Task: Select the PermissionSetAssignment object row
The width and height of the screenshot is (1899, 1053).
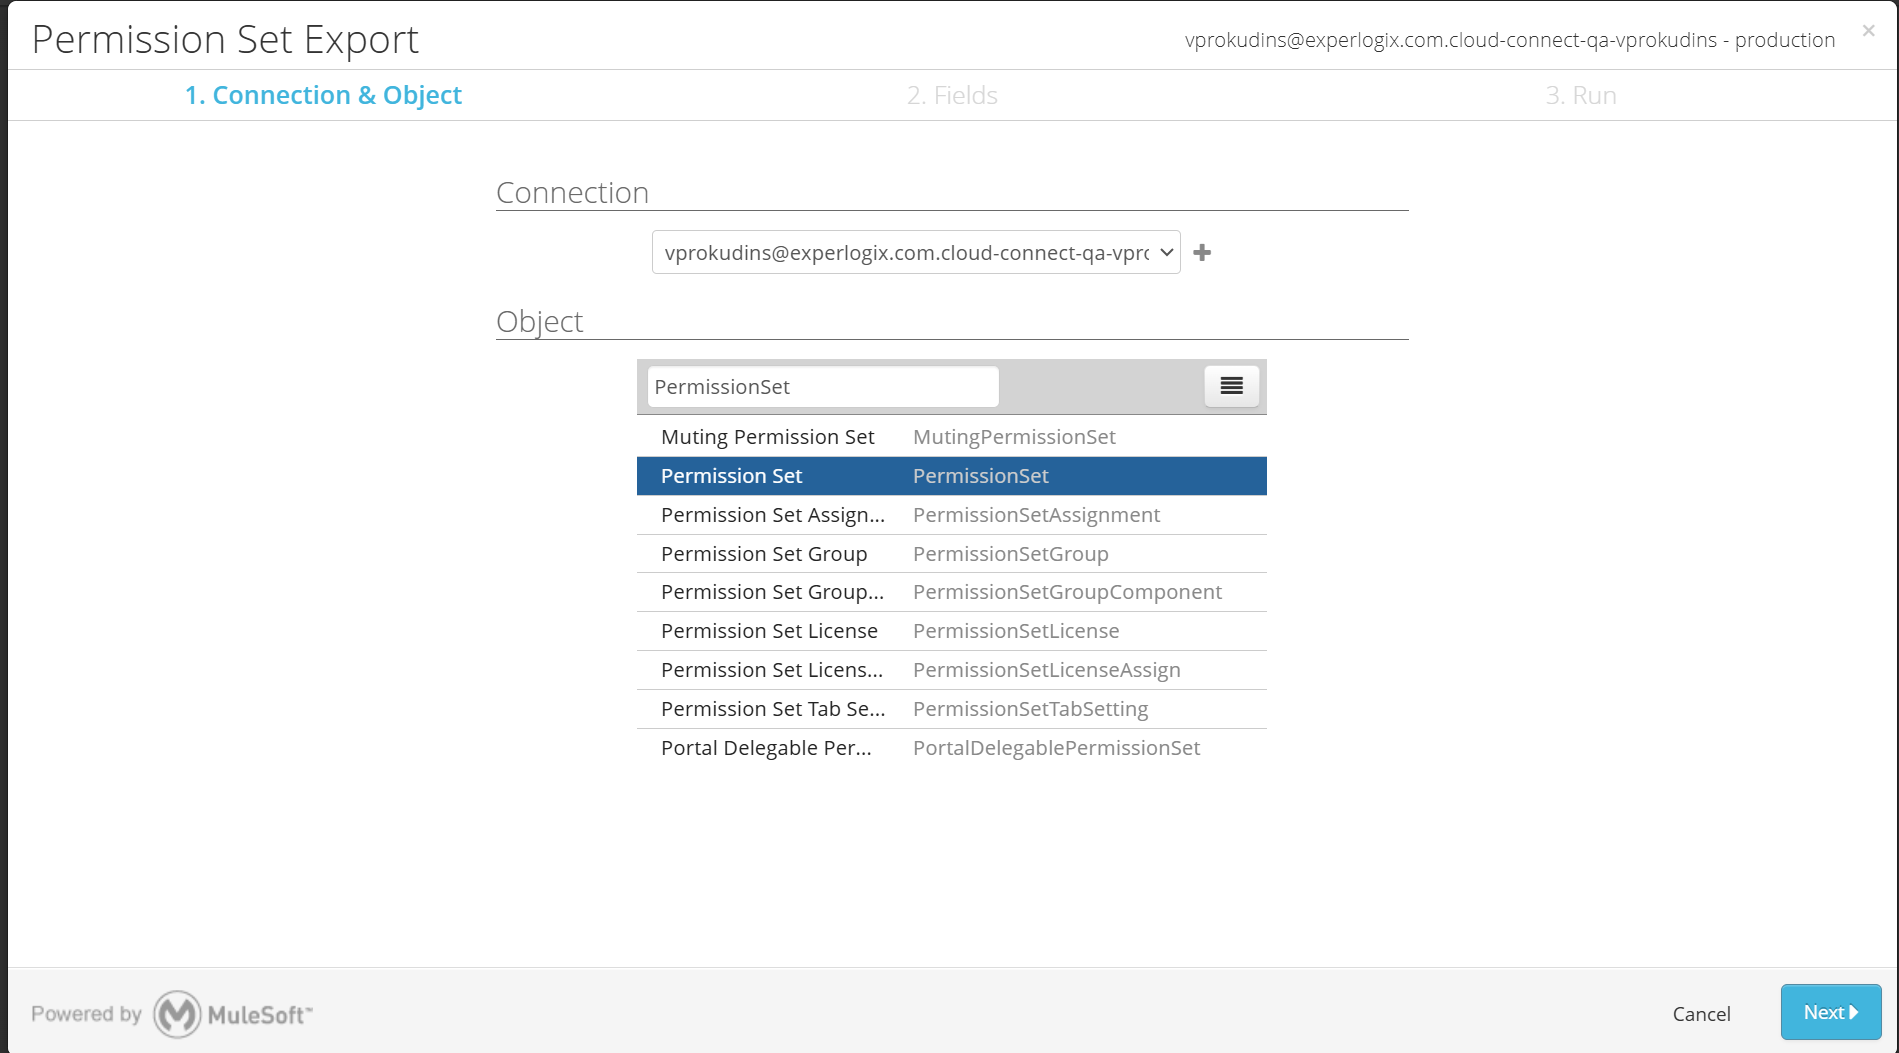Action: coord(952,515)
